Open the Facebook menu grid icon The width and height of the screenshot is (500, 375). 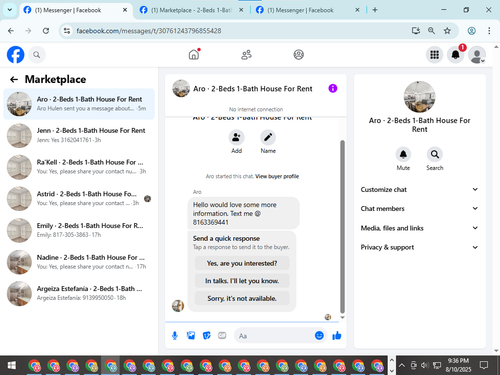[x=434, y=55]
